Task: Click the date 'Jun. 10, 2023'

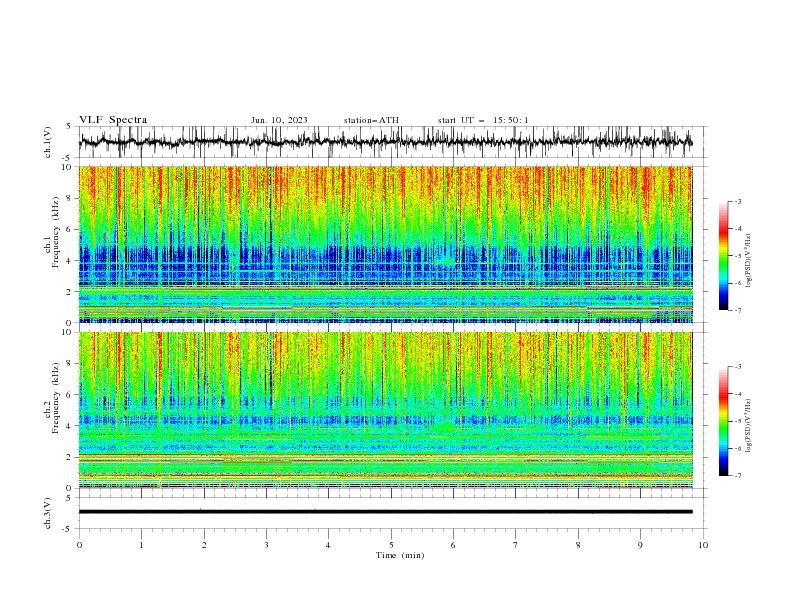Action: (x=279, y=120)
